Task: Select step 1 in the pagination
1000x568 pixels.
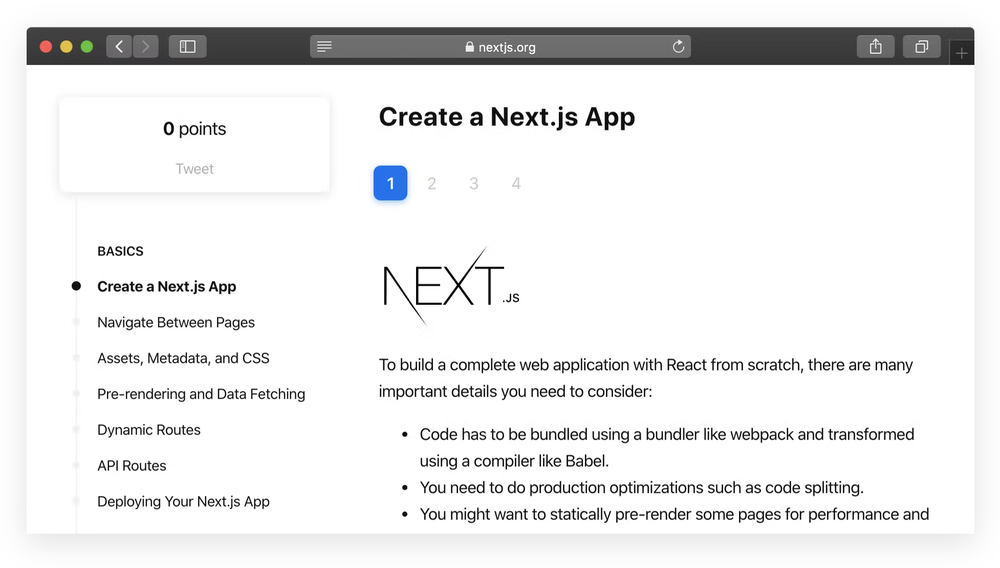Action: [390, 184]
